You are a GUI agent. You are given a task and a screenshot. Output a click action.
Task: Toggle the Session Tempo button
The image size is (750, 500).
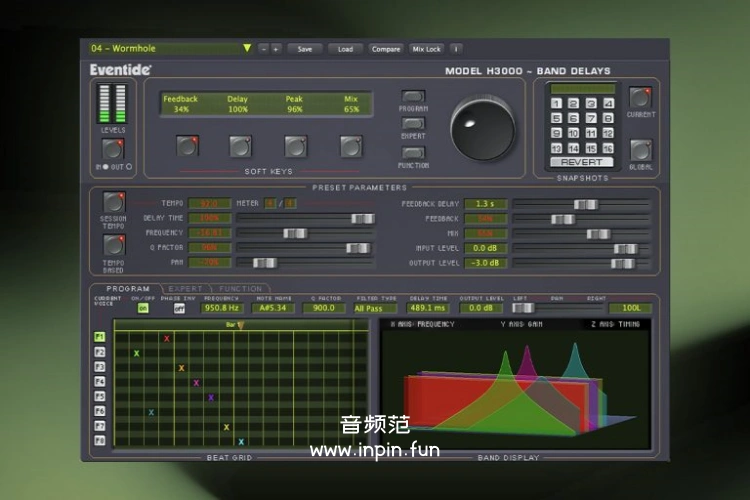click(113, 202)
